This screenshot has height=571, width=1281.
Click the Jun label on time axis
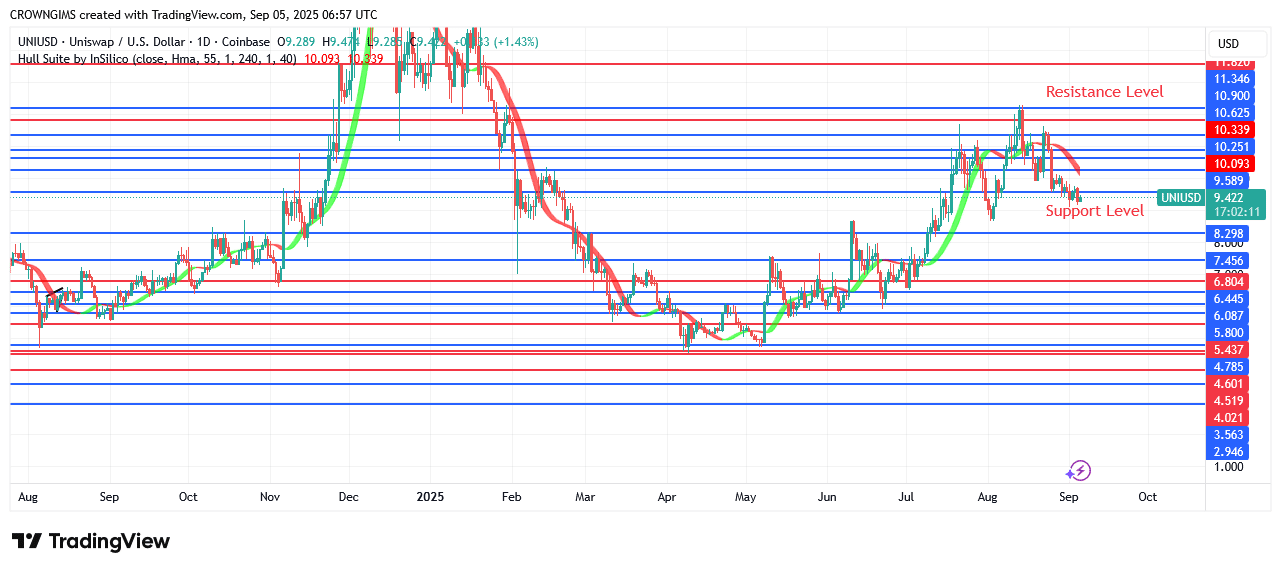[x=826, y=497]
